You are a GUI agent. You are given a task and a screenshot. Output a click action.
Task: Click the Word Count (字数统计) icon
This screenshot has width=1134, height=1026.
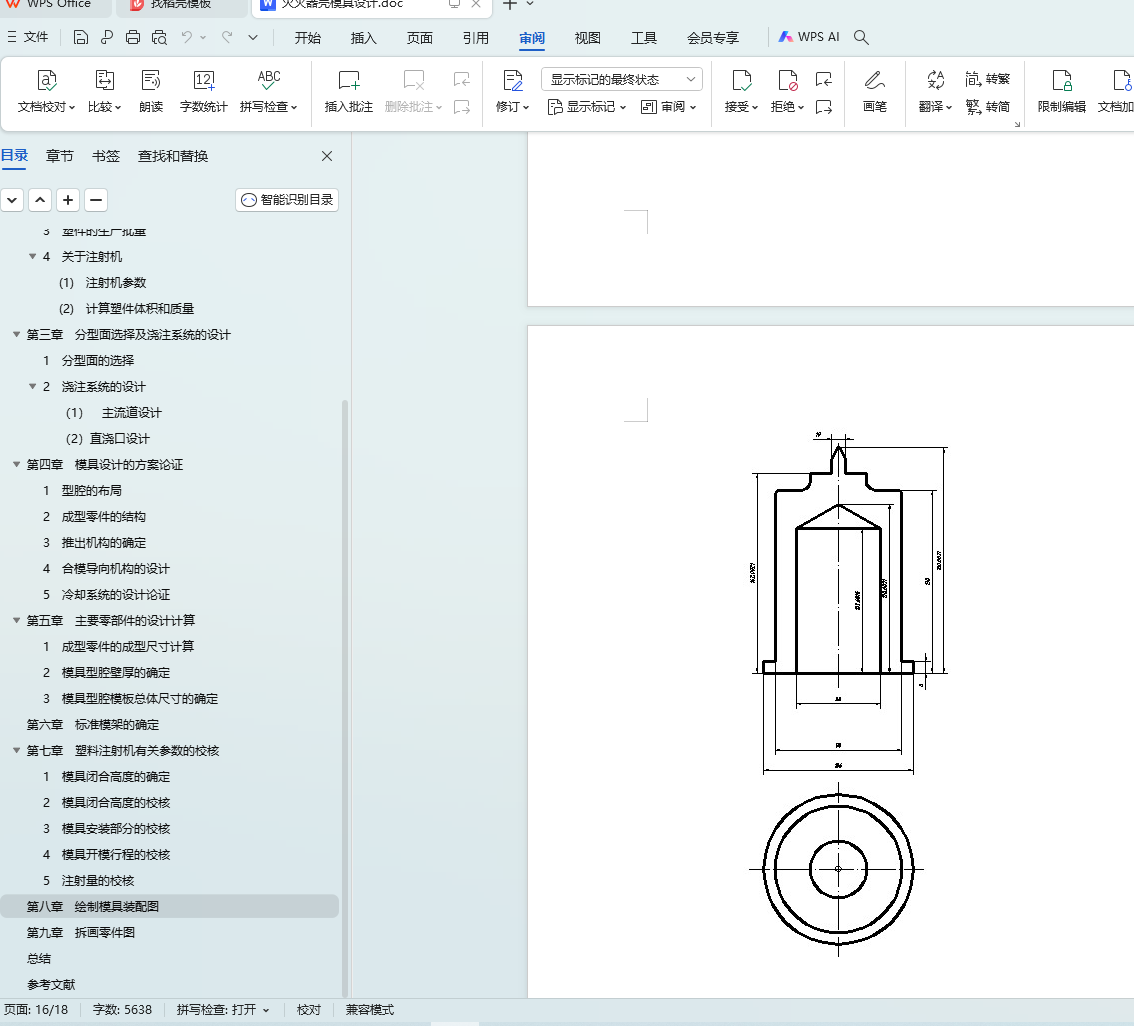203,82
